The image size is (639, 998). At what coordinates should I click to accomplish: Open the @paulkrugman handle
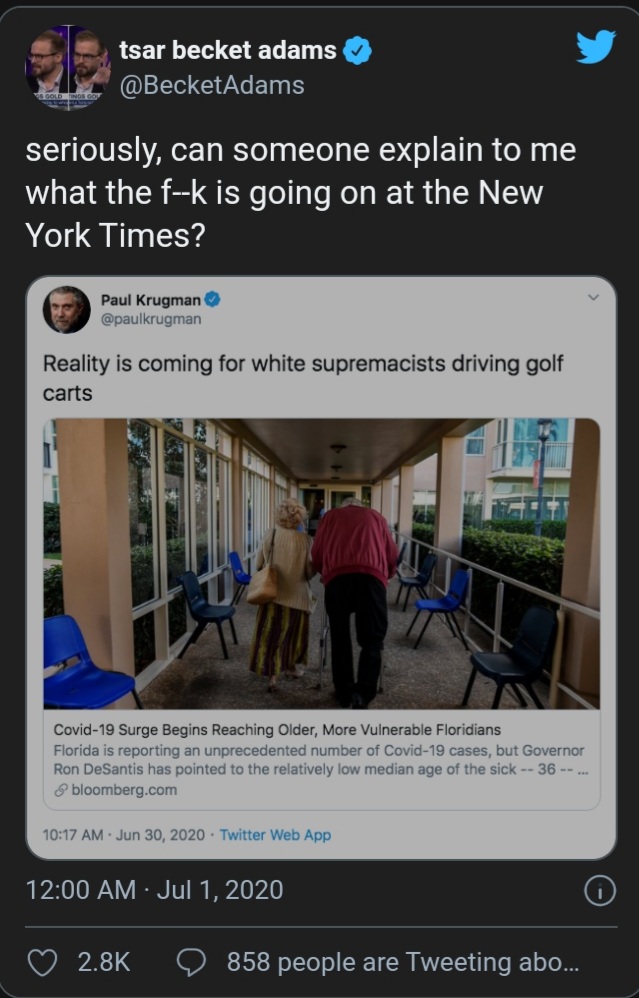(x=151, y=319)
